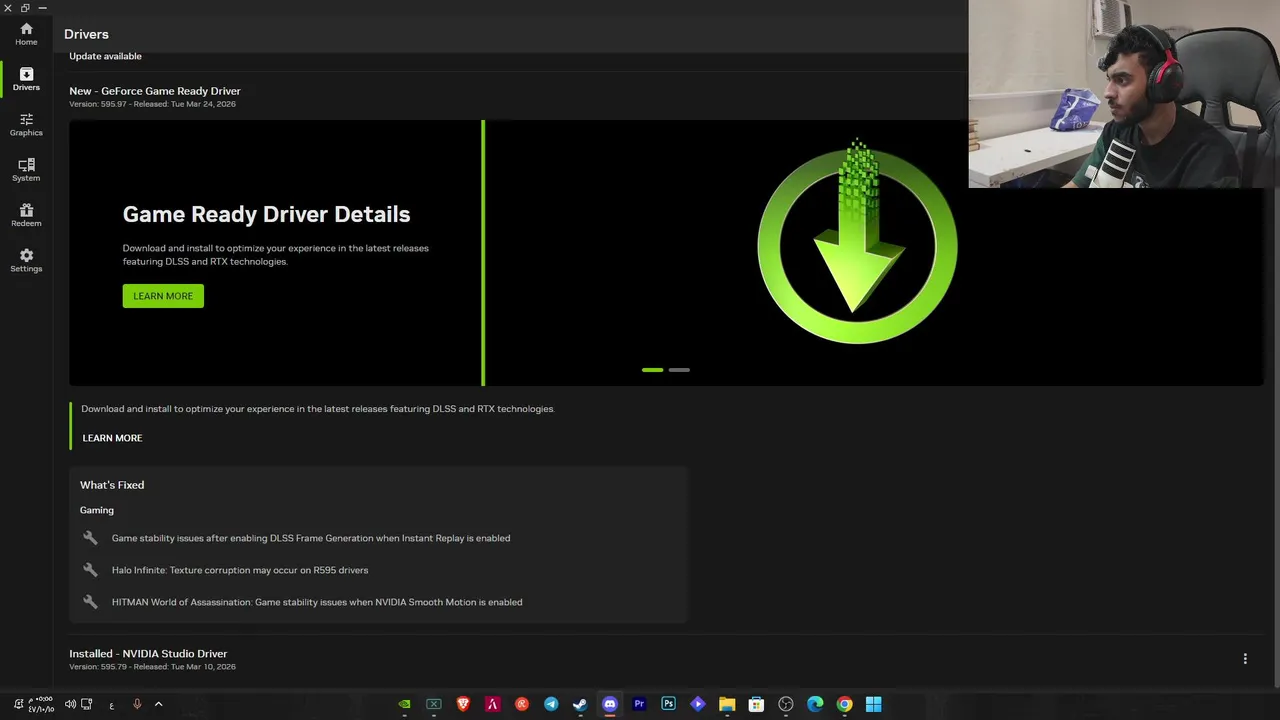
Task: Click the "What's Fixed" heading
Action: pyautogui.click(x=112, y=485)
